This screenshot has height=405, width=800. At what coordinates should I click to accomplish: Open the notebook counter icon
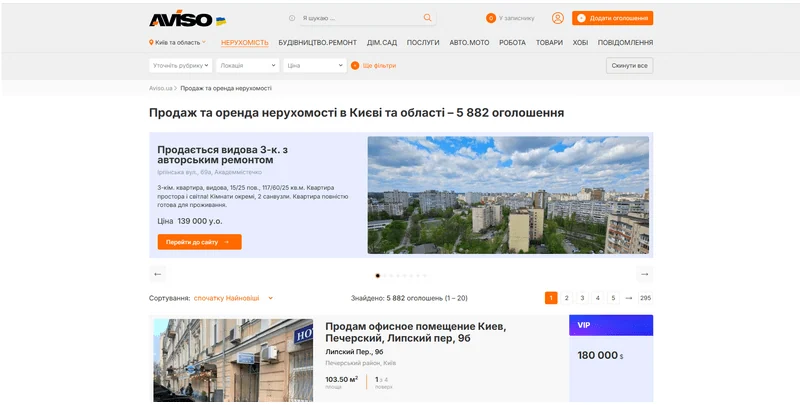491,18
